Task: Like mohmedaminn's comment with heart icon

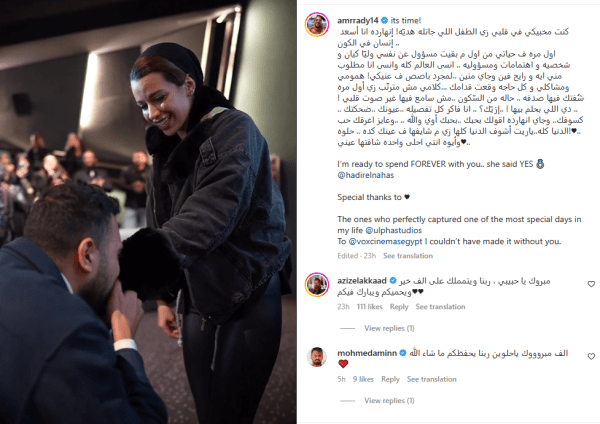Action: 591,356
